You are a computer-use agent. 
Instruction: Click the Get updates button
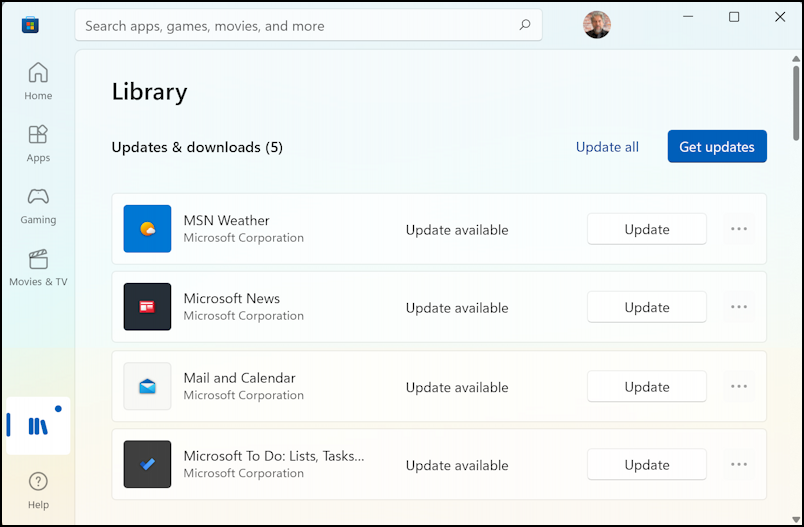[717, 146]
